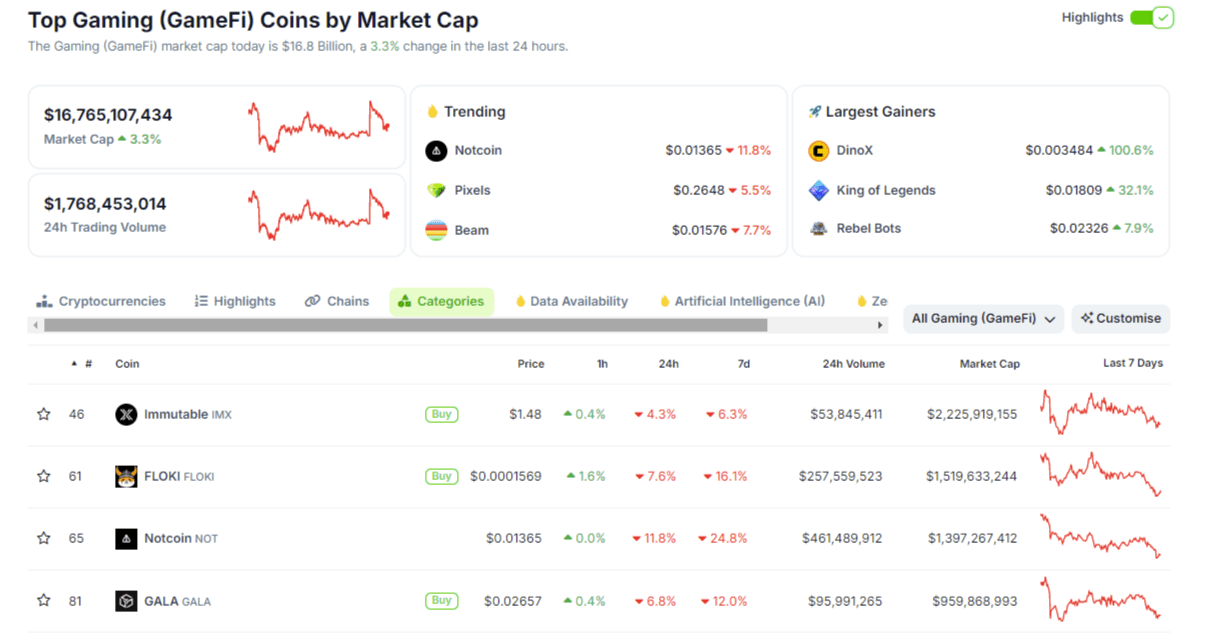
Task: Sort by the 24h Volume column header
Action: [853, 364]
